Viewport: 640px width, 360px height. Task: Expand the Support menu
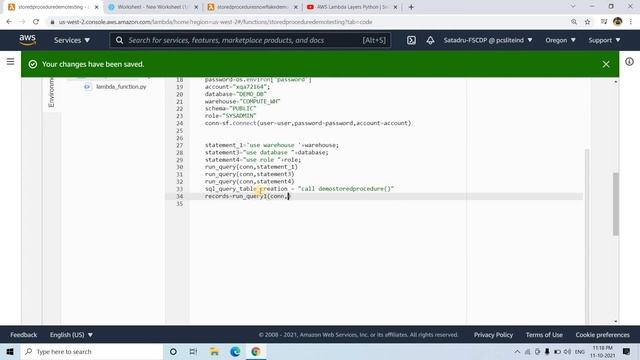click(x=604, y=40)
